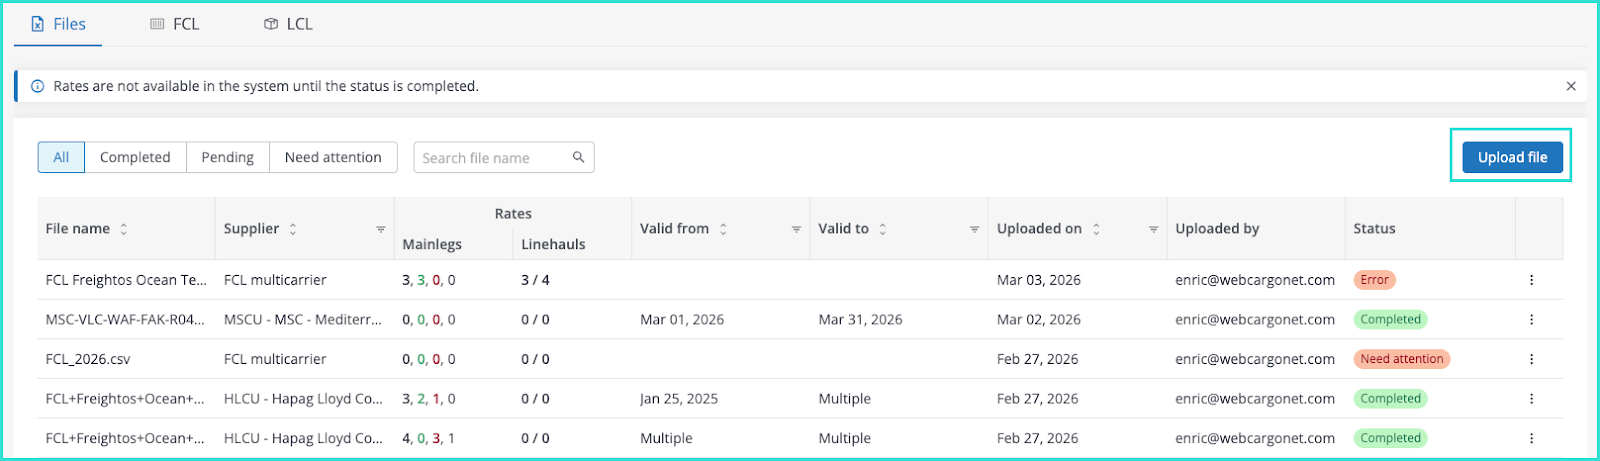The height and width of the screenshot is (461, 1600).
Task: Select the All filter option
Action: pos(61,157)
